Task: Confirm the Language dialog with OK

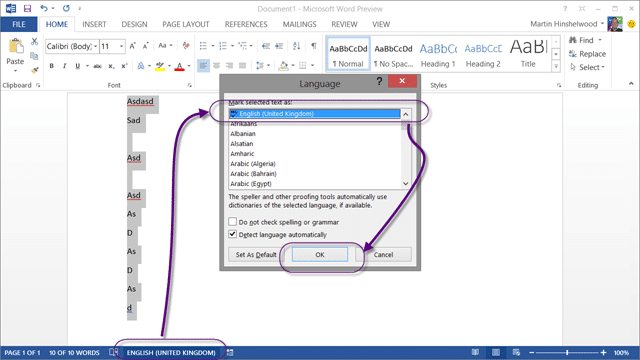Action: 320,254
